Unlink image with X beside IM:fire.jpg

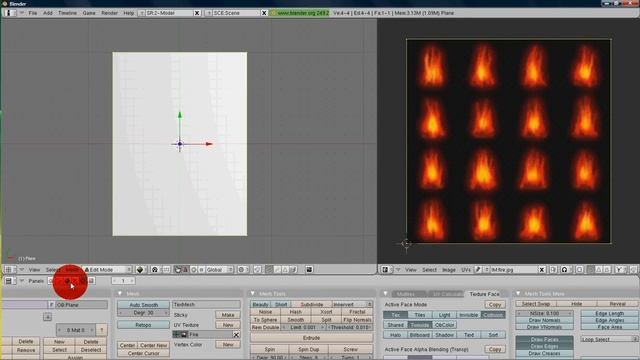pyautogui.click(x=542, y=270)
